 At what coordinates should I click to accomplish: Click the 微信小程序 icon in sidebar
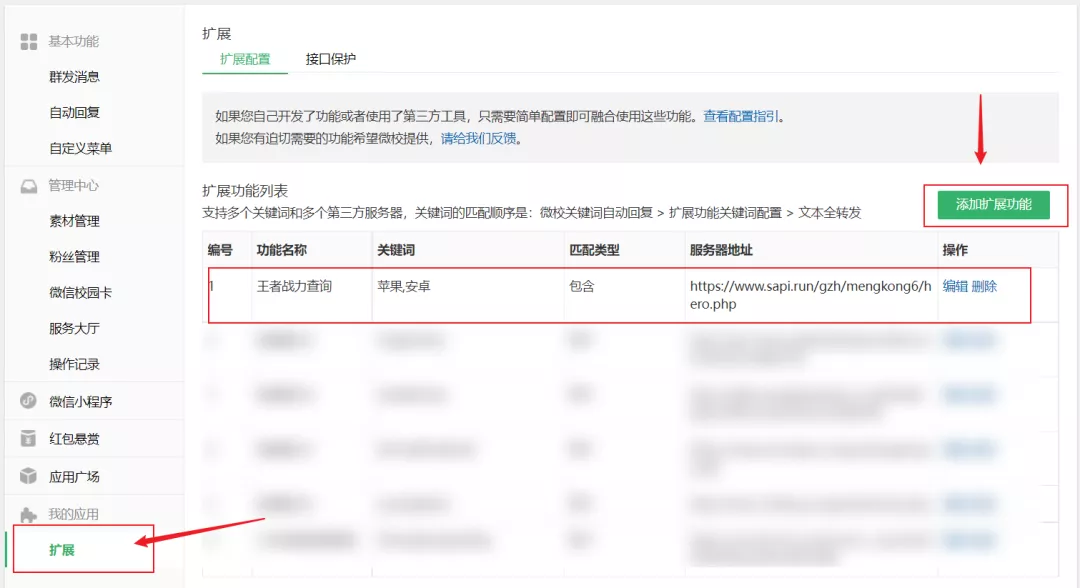tap(28, 401)
